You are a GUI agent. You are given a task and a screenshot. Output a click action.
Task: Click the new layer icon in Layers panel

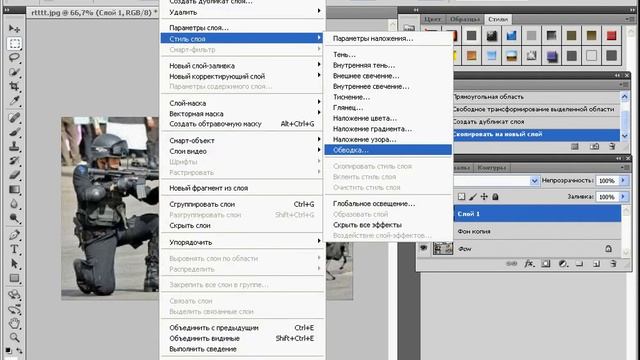click(596, 264)
